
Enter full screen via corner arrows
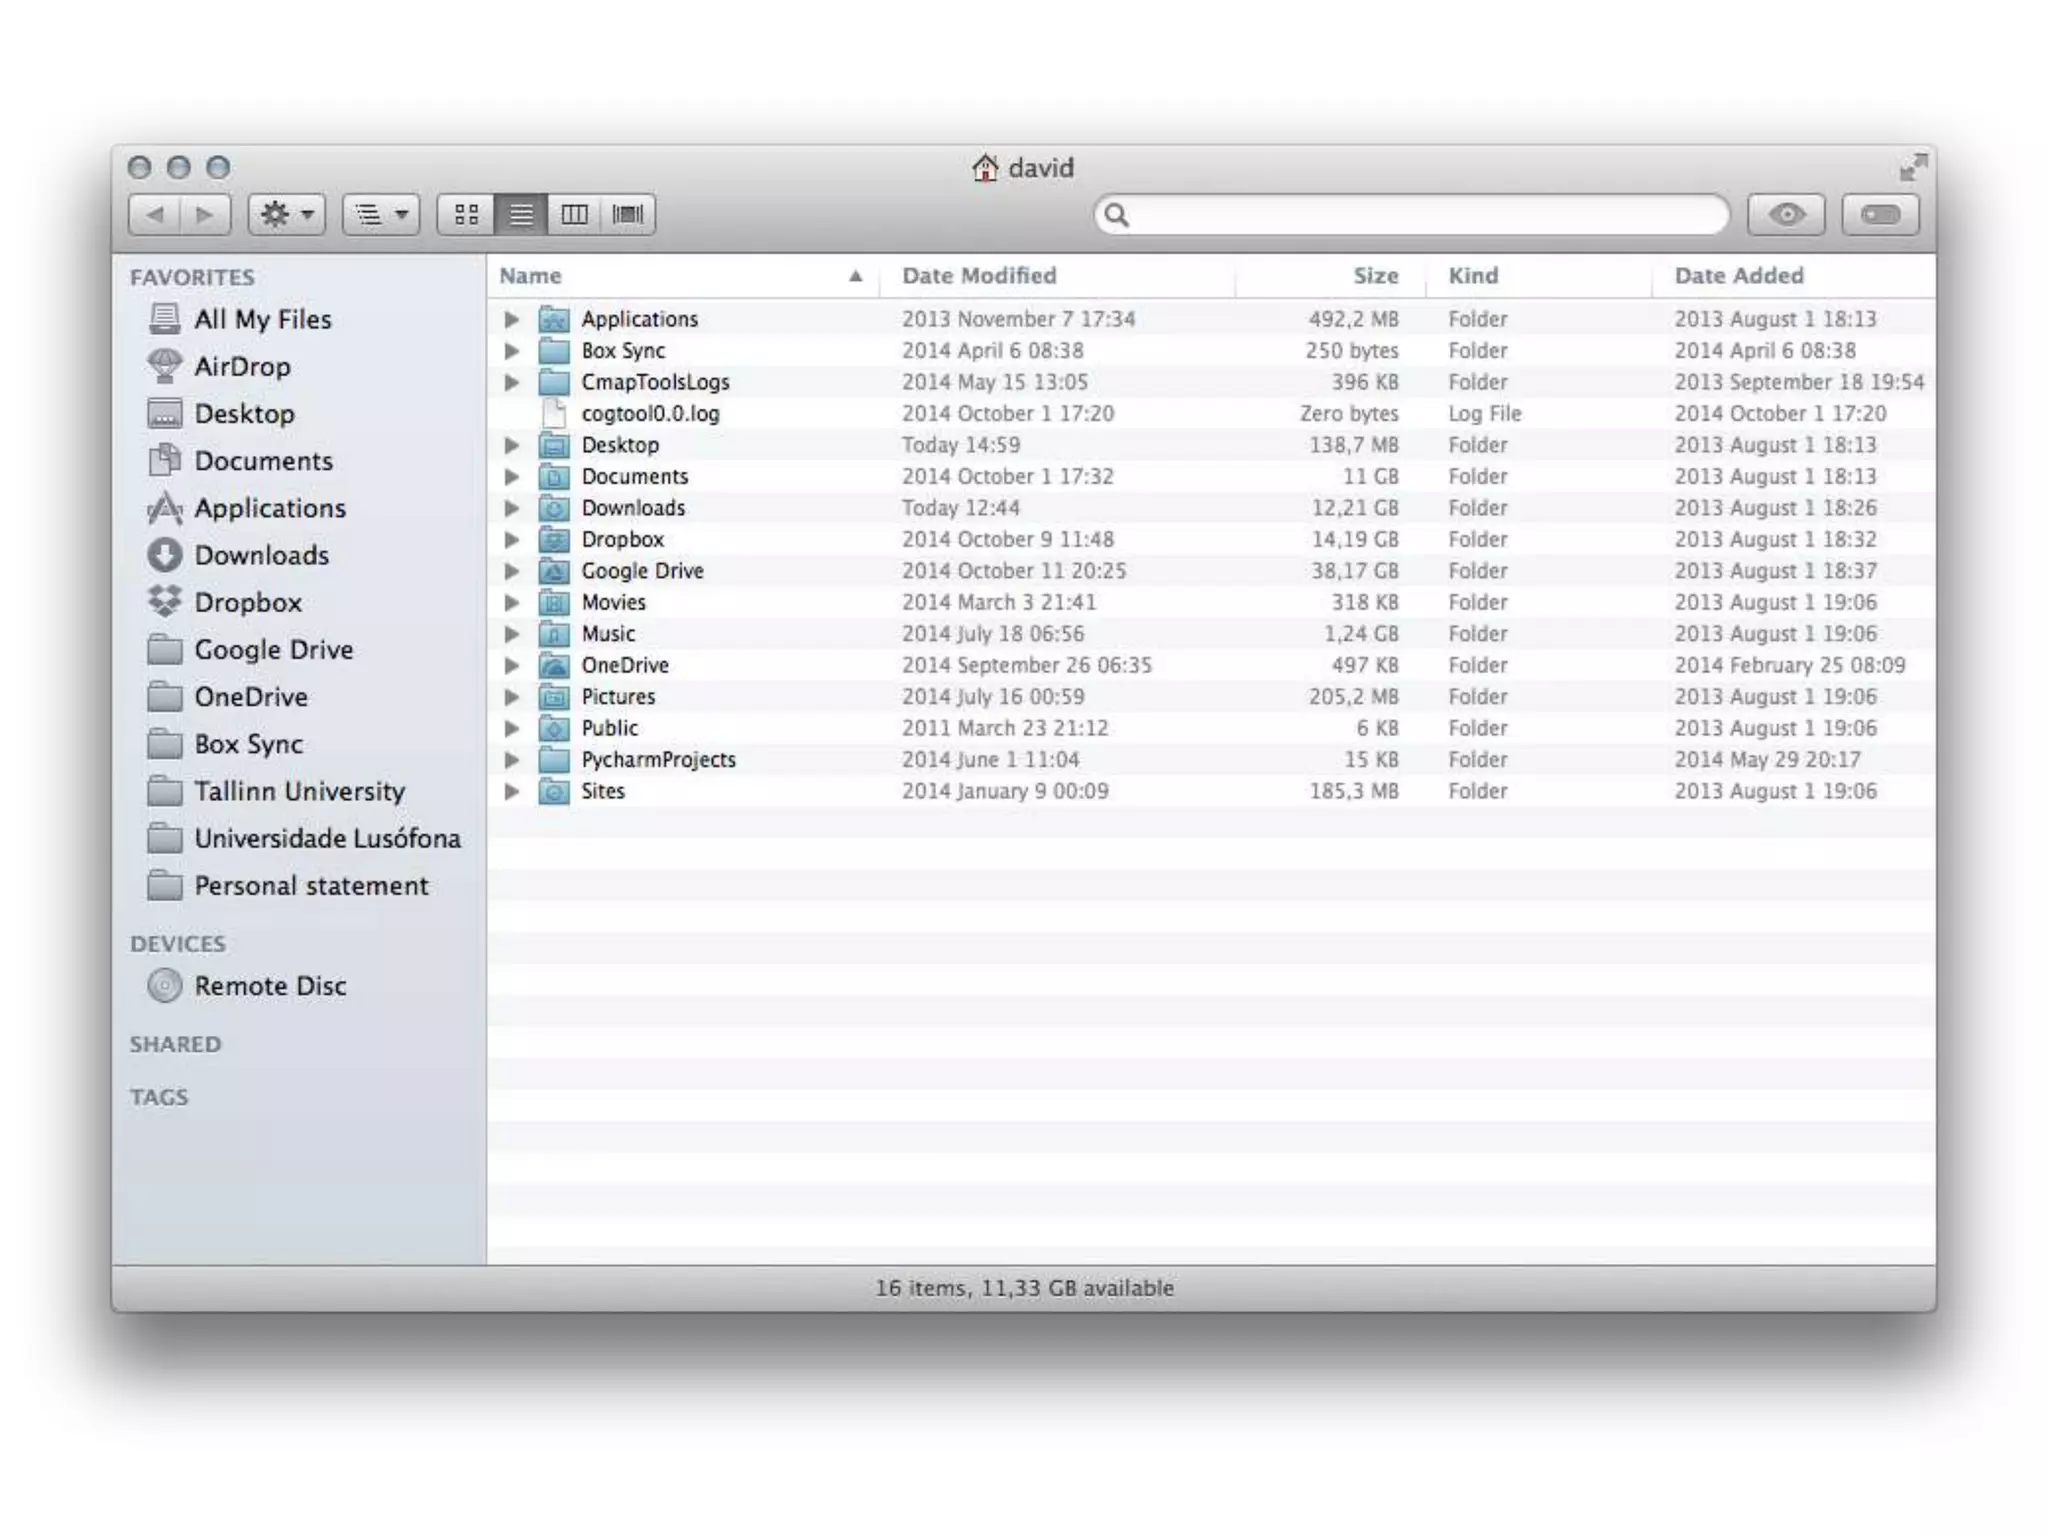tap(1912, 167)
